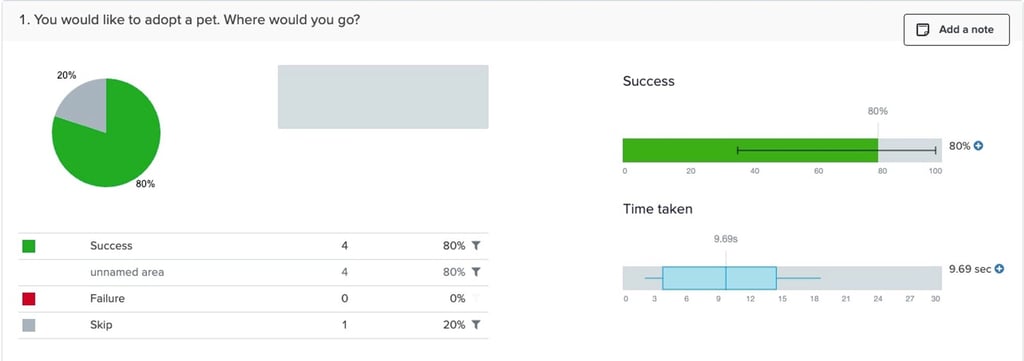This screenshot has width=1024, height=361.
Task: Select the Failure row label
Action: 107,298
